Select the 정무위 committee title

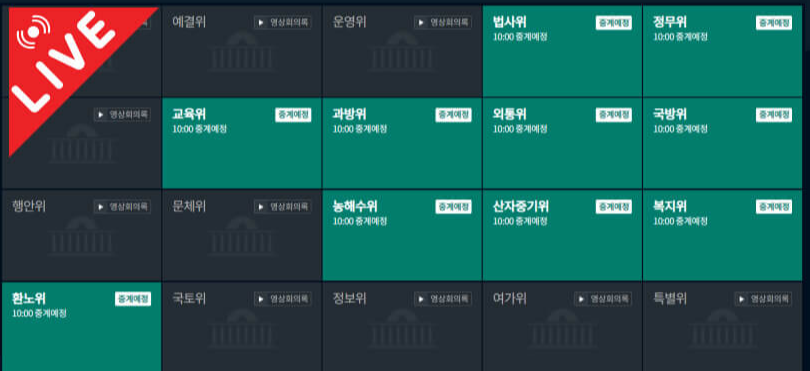(x=669, y=22)
